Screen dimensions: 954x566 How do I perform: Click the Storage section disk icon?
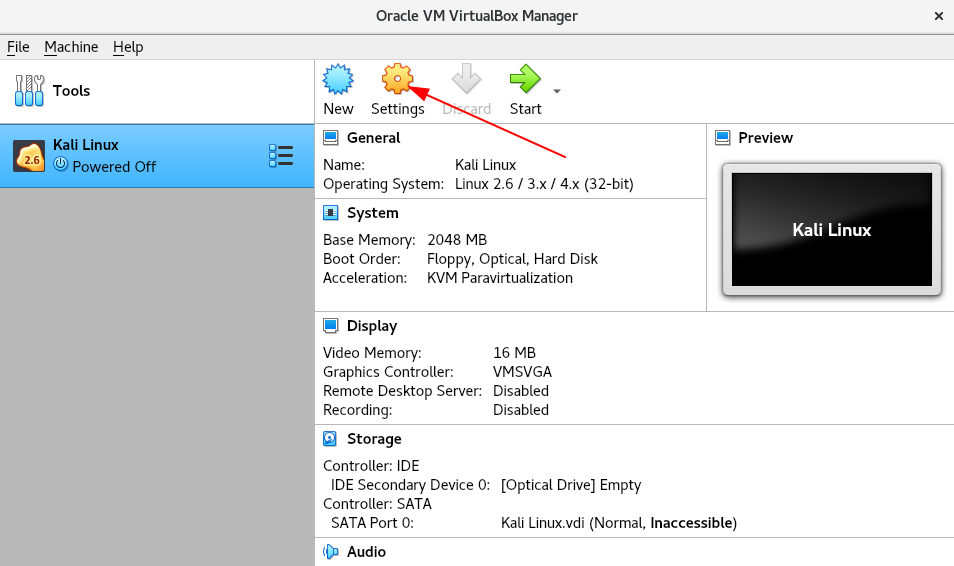[x=330, y=439]
